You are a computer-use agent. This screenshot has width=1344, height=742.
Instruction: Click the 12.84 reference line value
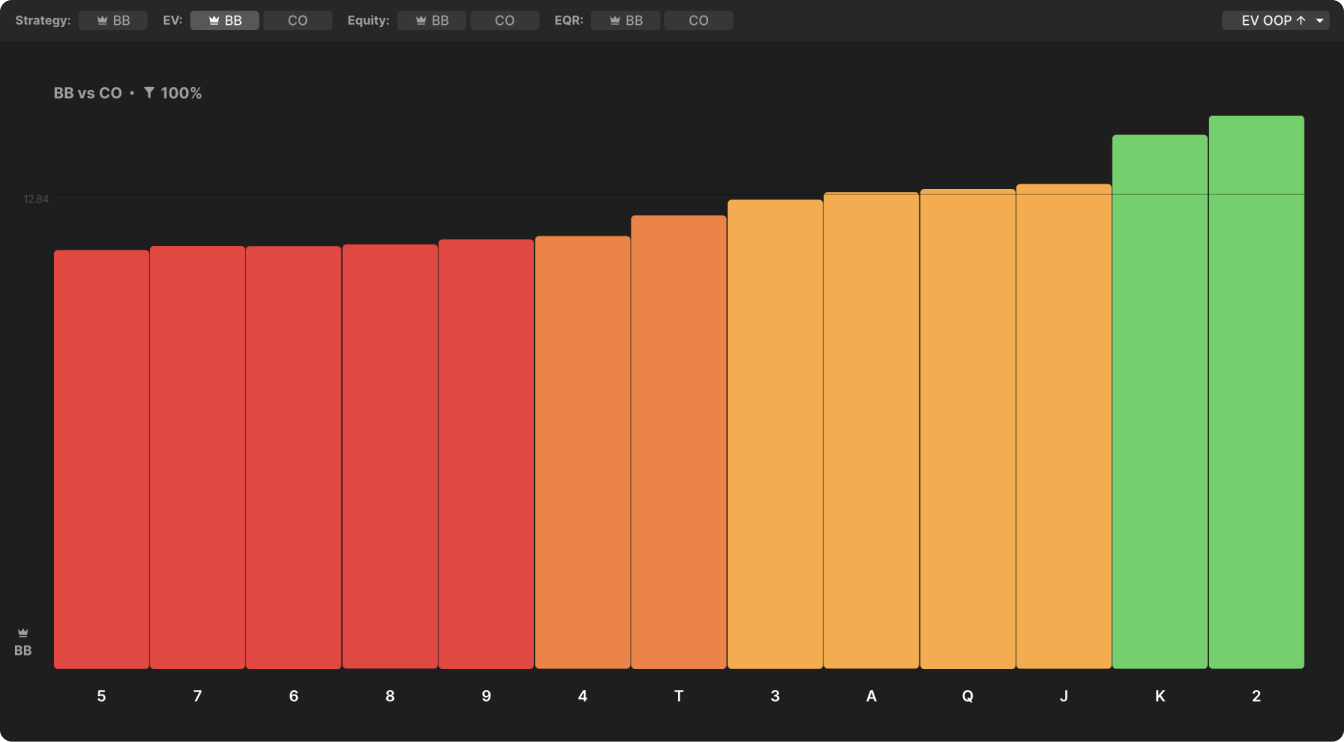click(x=36, y=199)
